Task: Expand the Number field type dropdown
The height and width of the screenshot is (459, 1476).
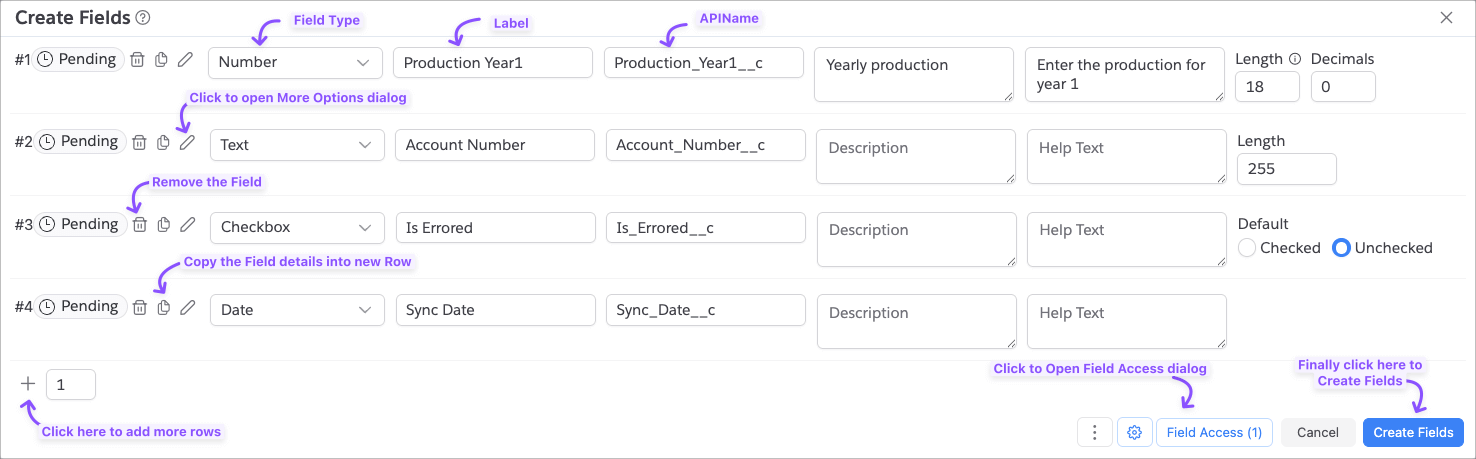Action: pos(295,63)
